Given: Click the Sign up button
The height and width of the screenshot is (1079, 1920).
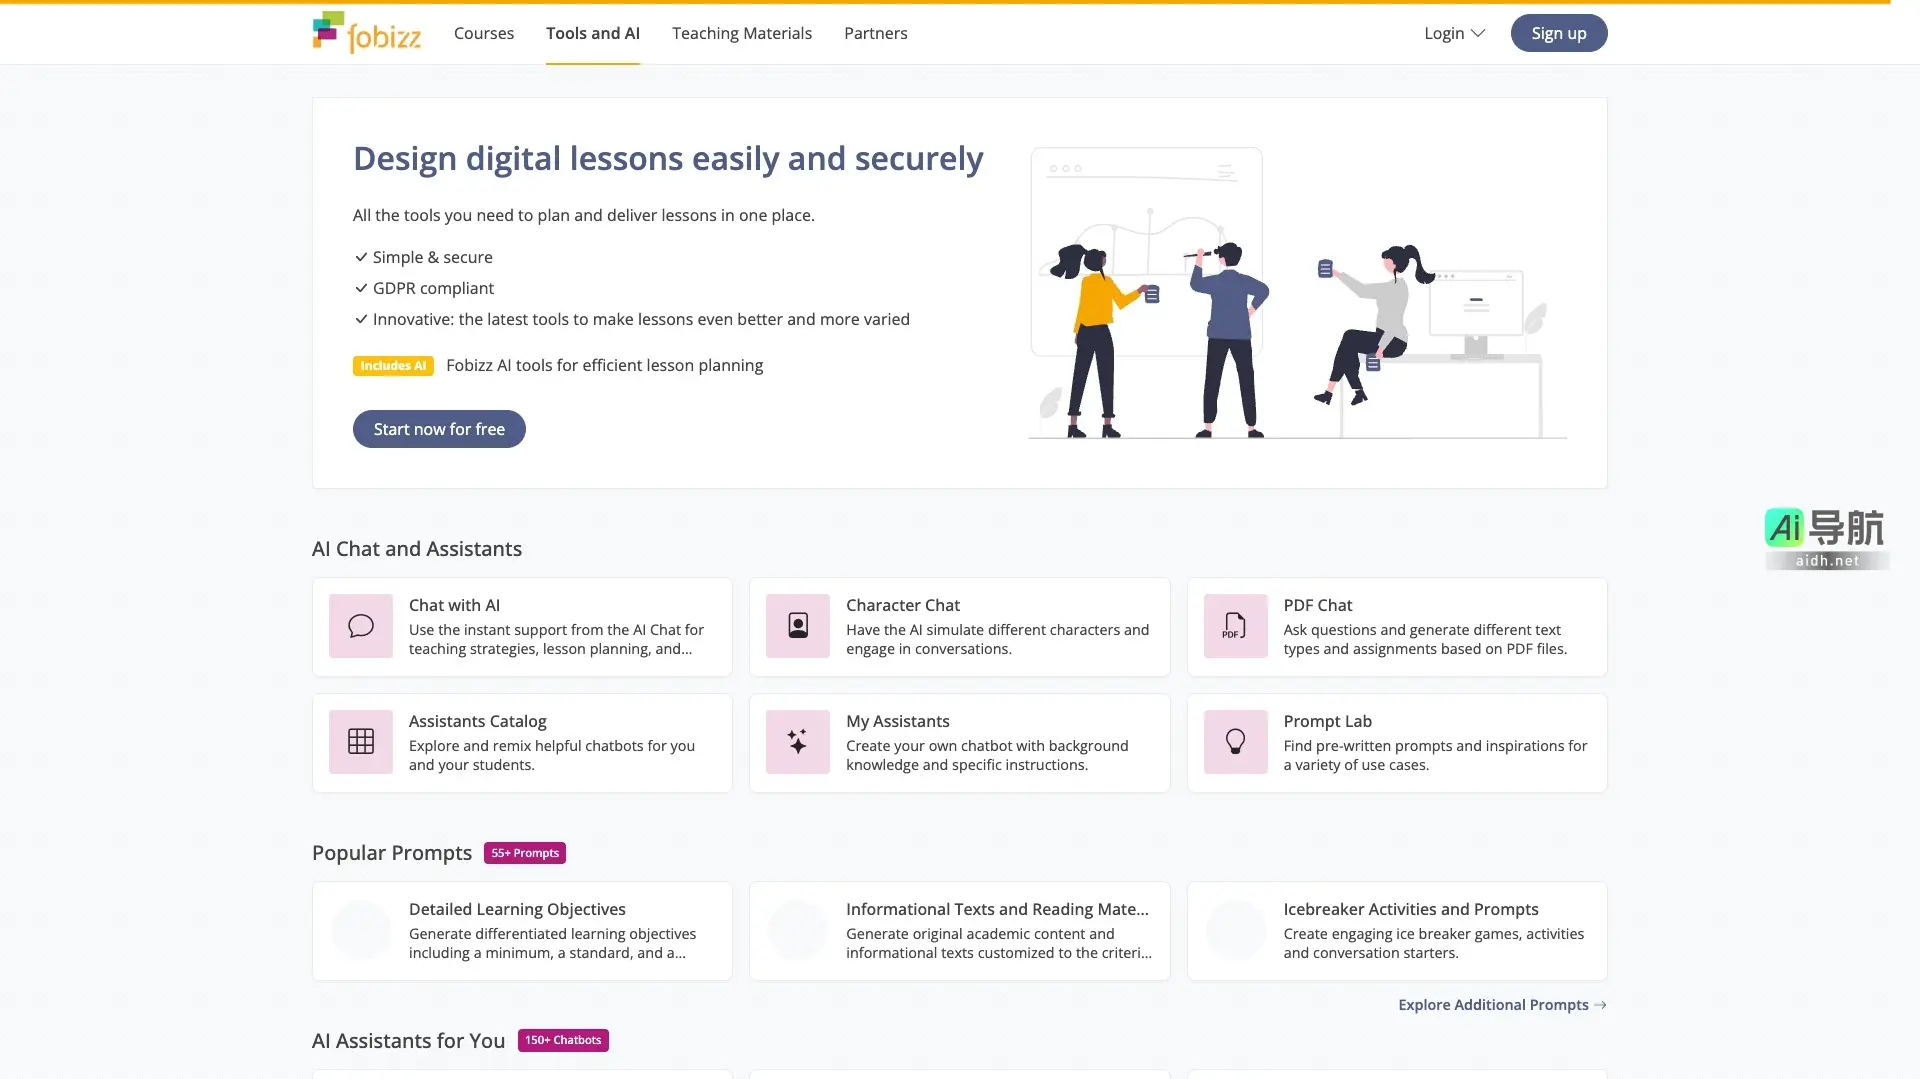Looking at the screenshot, I should coord(1558,33).
